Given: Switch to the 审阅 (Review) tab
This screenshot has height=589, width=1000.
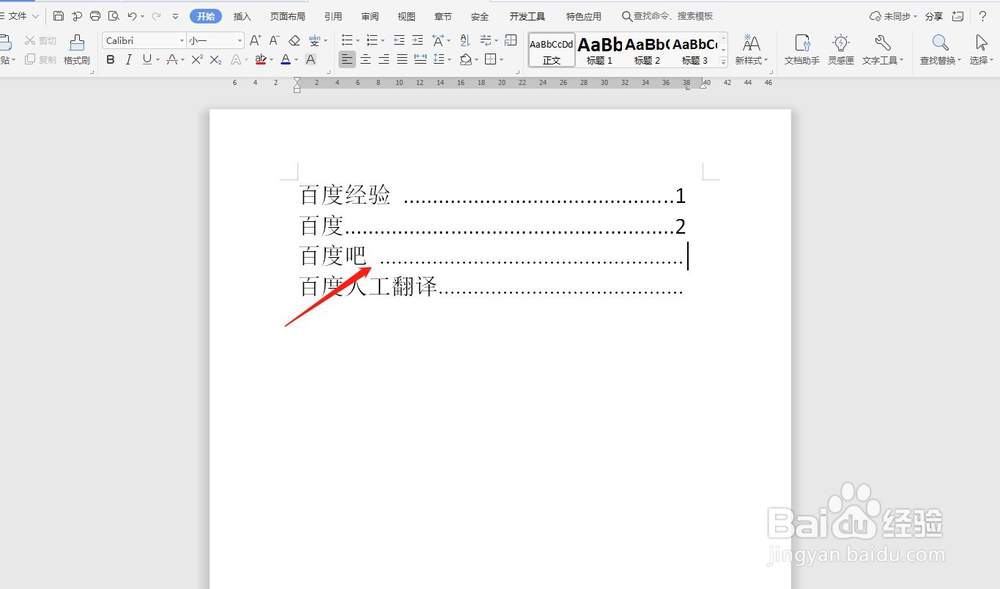Looking at the screenshot, I should 370,16.
